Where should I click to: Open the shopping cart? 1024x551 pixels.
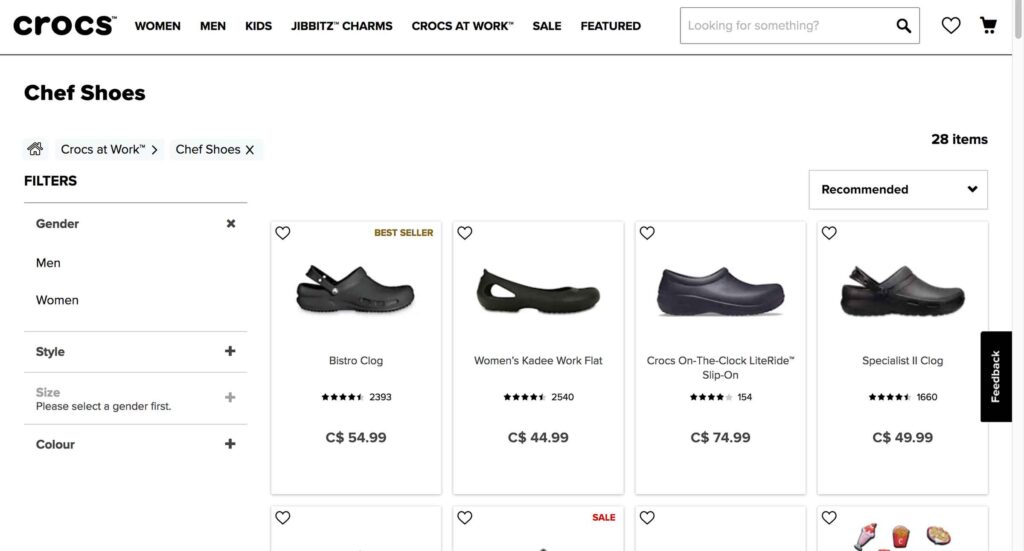point(988,26)
